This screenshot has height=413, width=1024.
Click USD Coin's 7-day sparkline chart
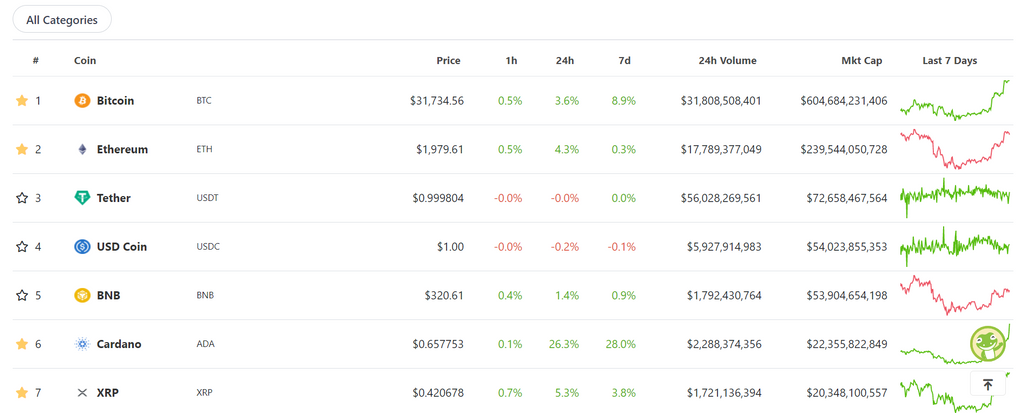955,246
